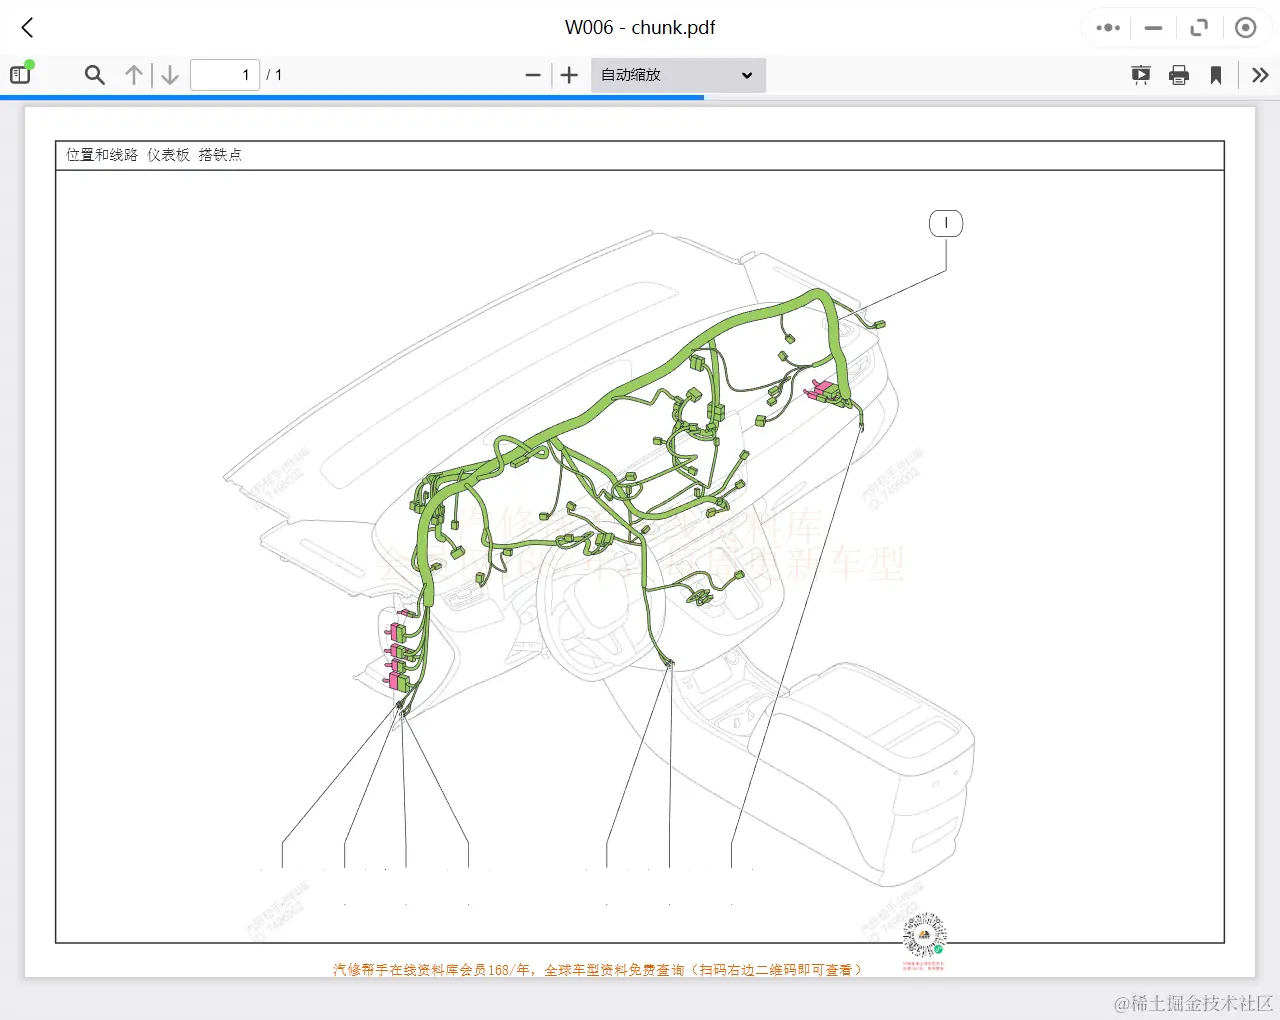The image size is (1280, 1020).
Task: Click the orange 汽修帮手在线资料库 footer text
Action: 597,970
